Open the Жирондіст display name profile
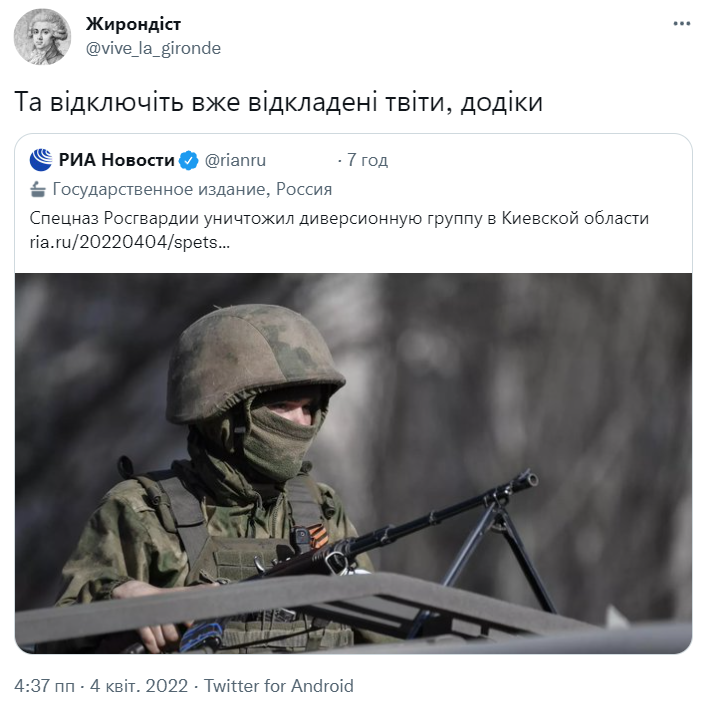702x716 pixels. 133,24
